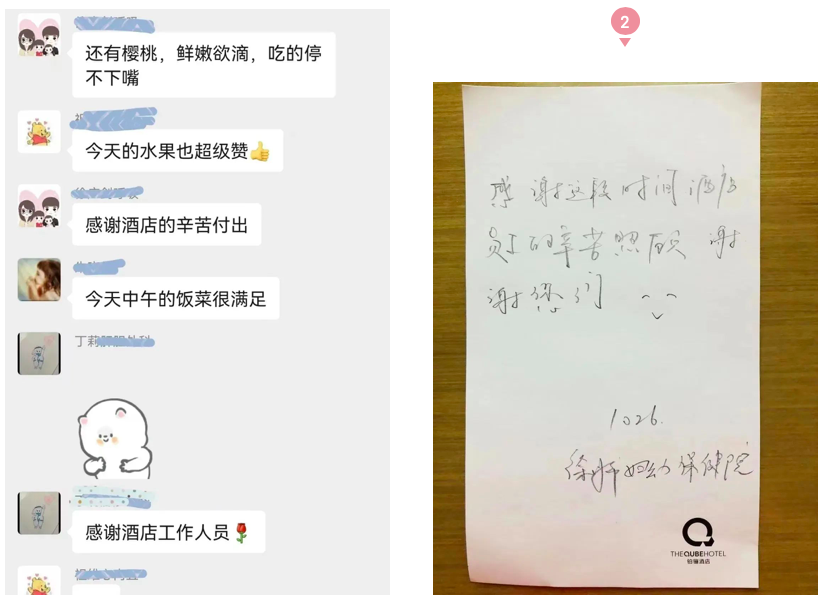The width and height of the screenshot is (828, 601).
Task: Click the message bubble 还有樱桃，鲜嫩欲滴
Action: tap(204, 65)
